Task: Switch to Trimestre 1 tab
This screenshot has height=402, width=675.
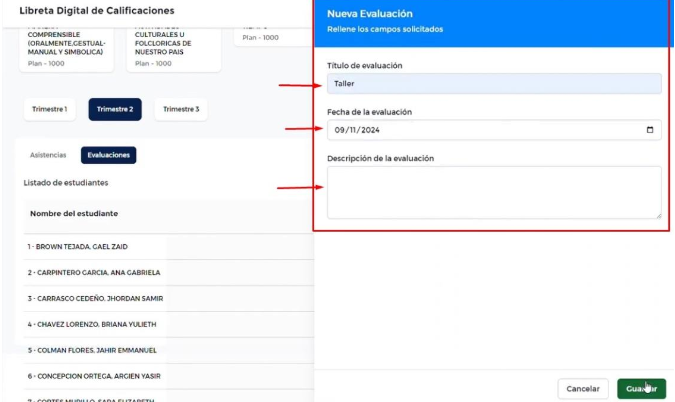Action: coord(51,109)
